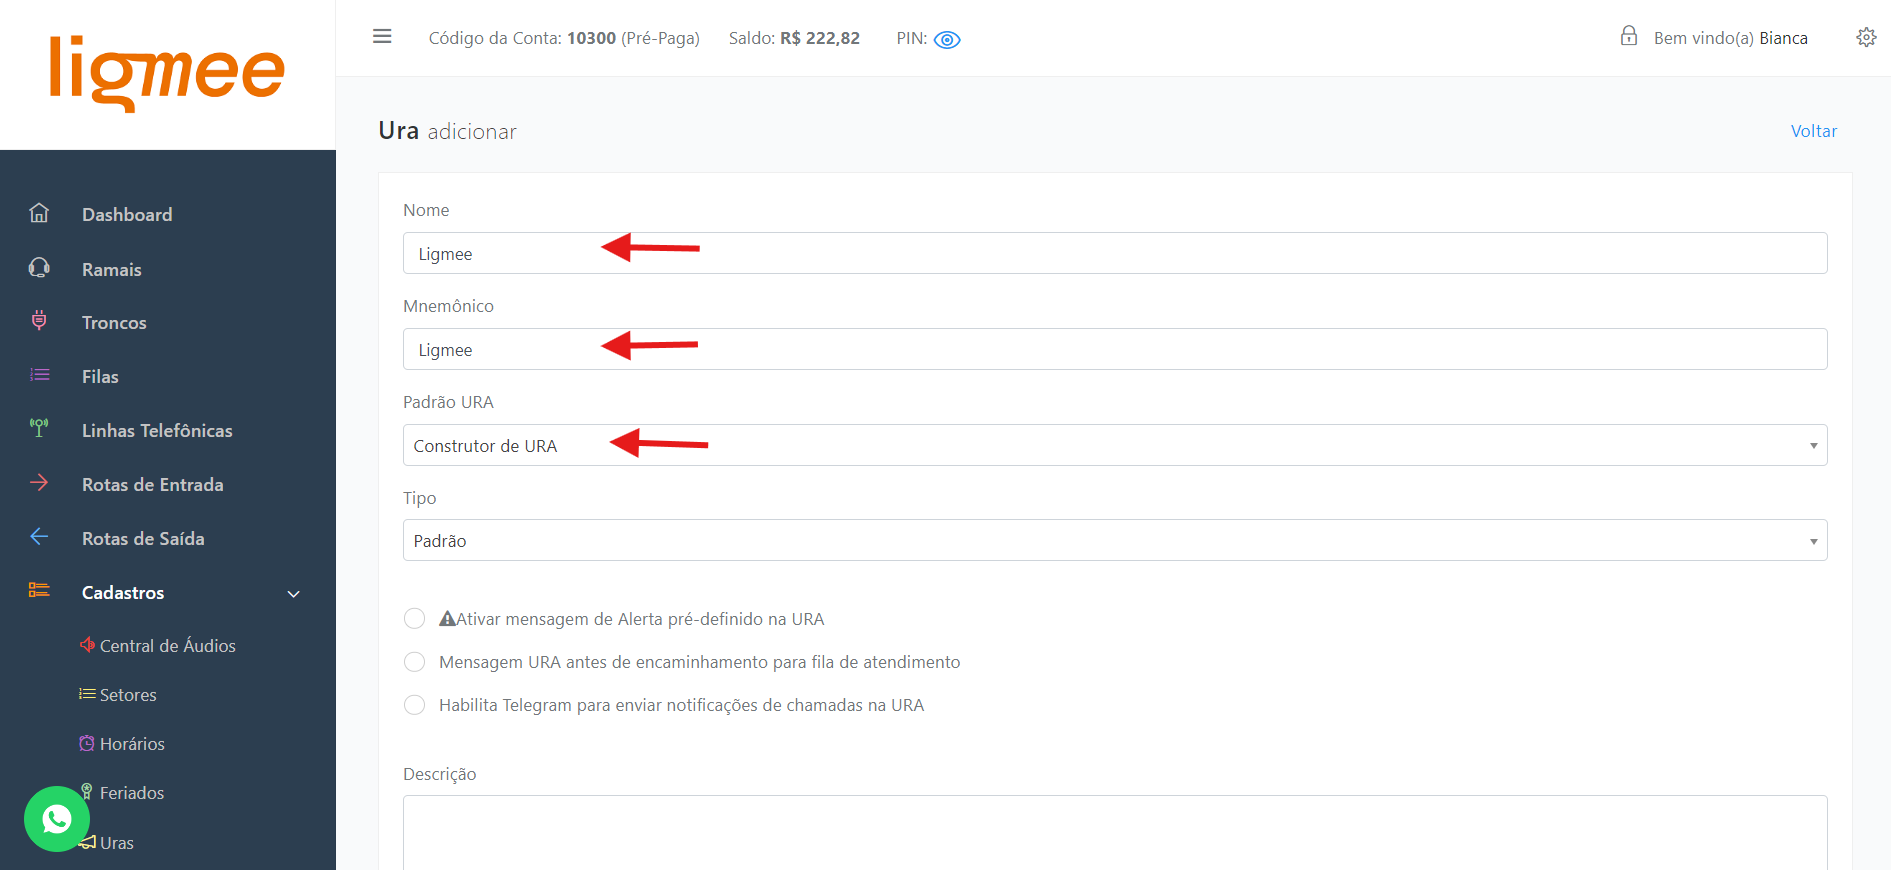Collapse the Cadastros menu chevron

[x=294, y=594]
